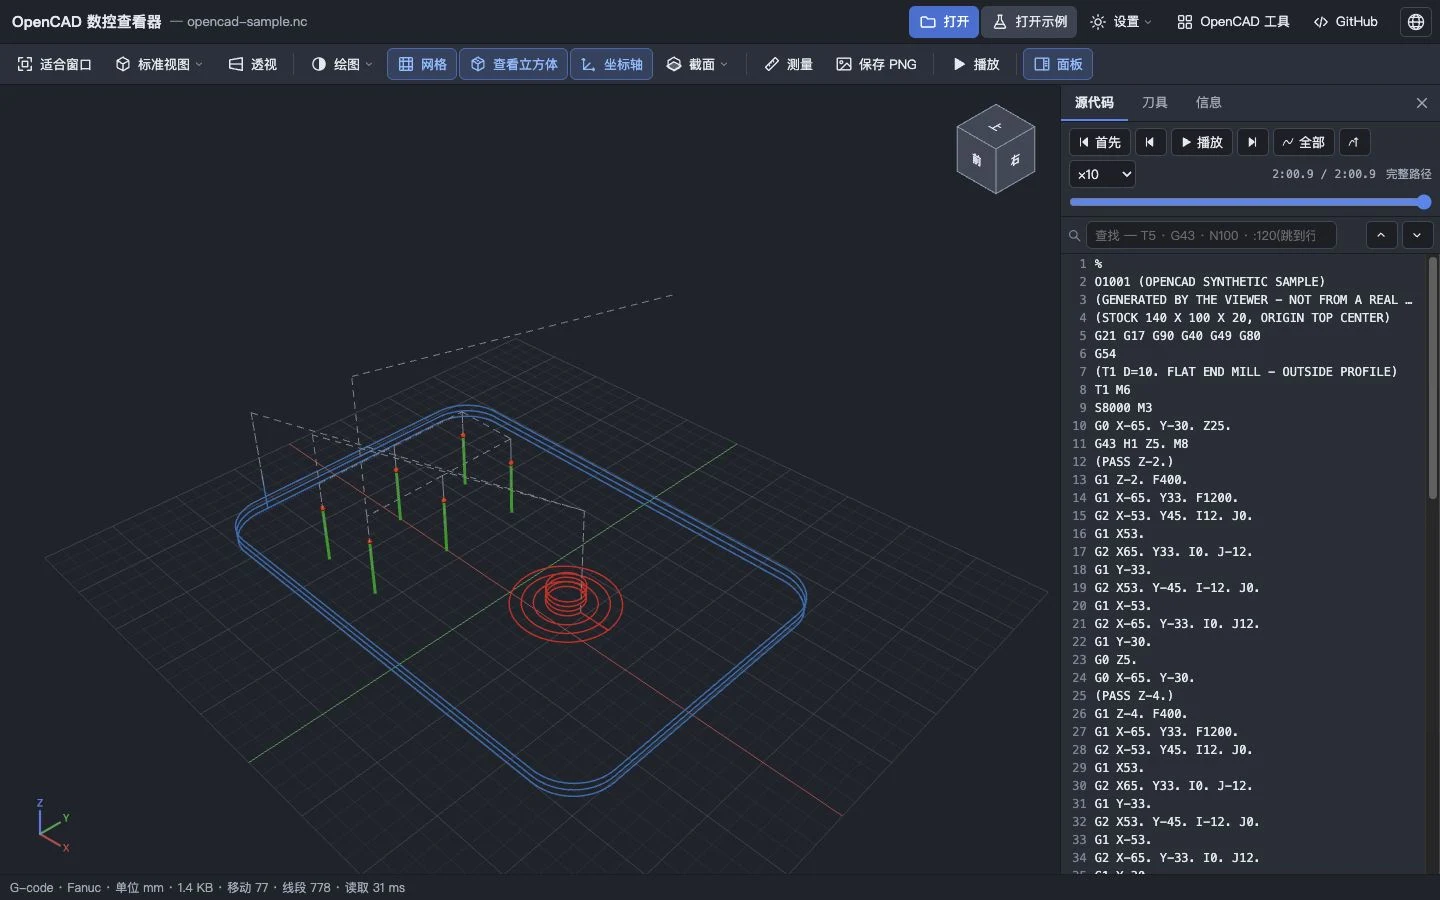Click the view cube right face
The height and width of the screenshot is (900, 1440).
(1015, 160)
